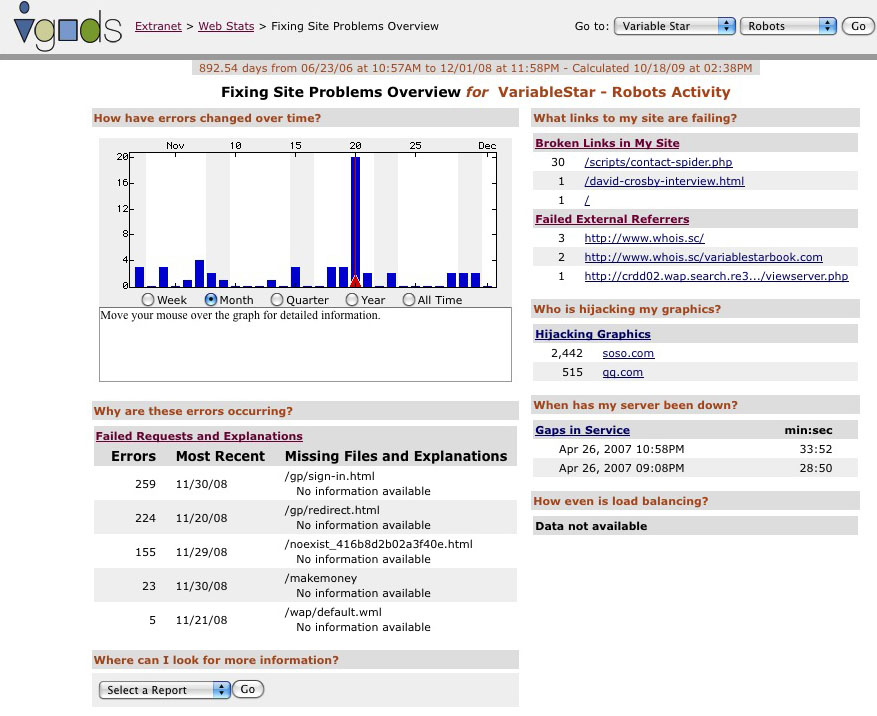
Task: Click the Data not available text
Action: [591, 526]
